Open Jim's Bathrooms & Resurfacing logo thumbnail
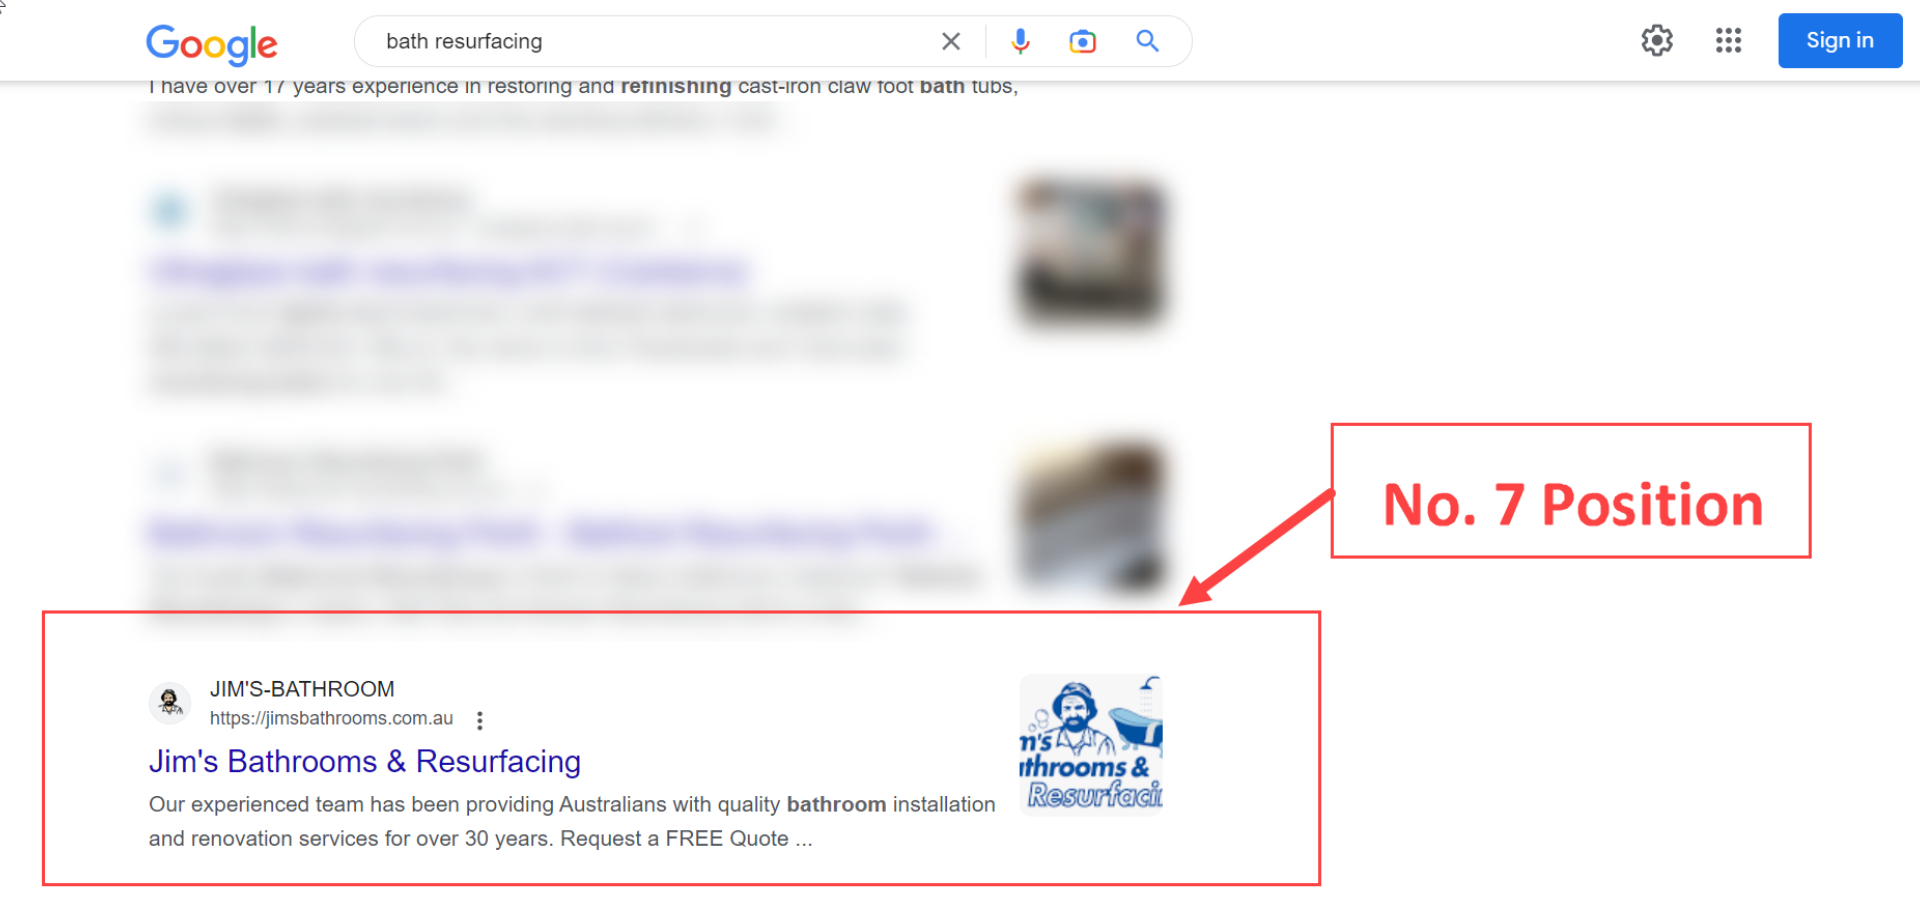Image resolution: width=1920 pixels, height=900 pixels. pyautogui.click(x=1091, y=744)
